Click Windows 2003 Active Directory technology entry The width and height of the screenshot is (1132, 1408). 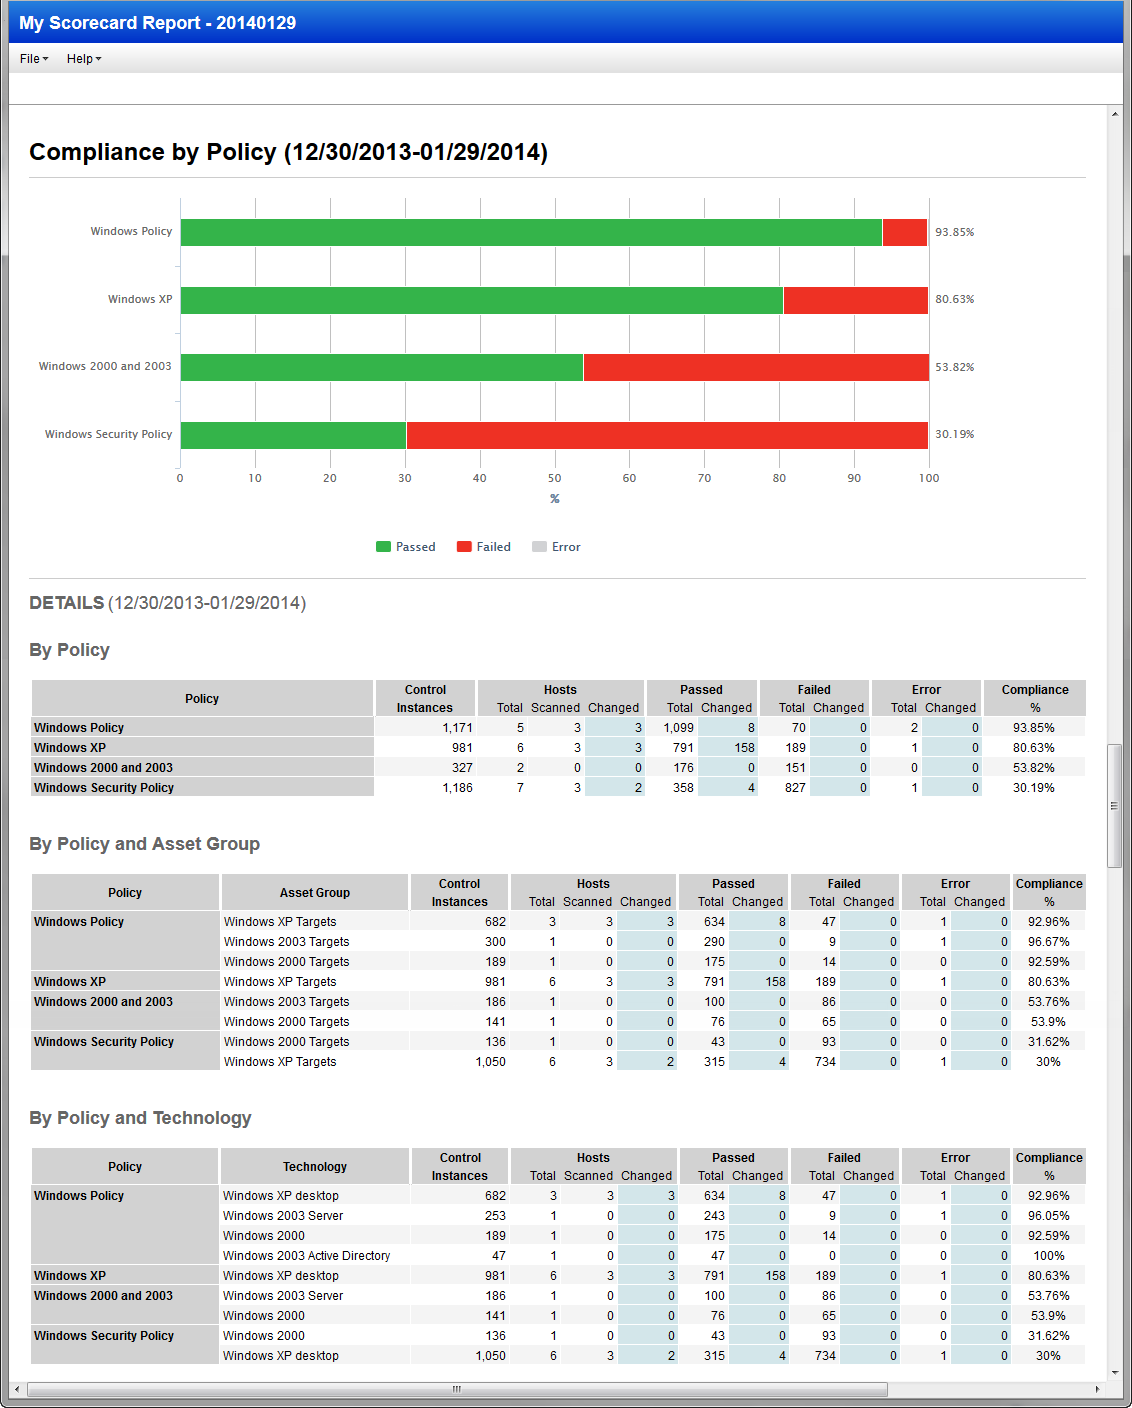pyautogui.click(x=305, y=1255)
